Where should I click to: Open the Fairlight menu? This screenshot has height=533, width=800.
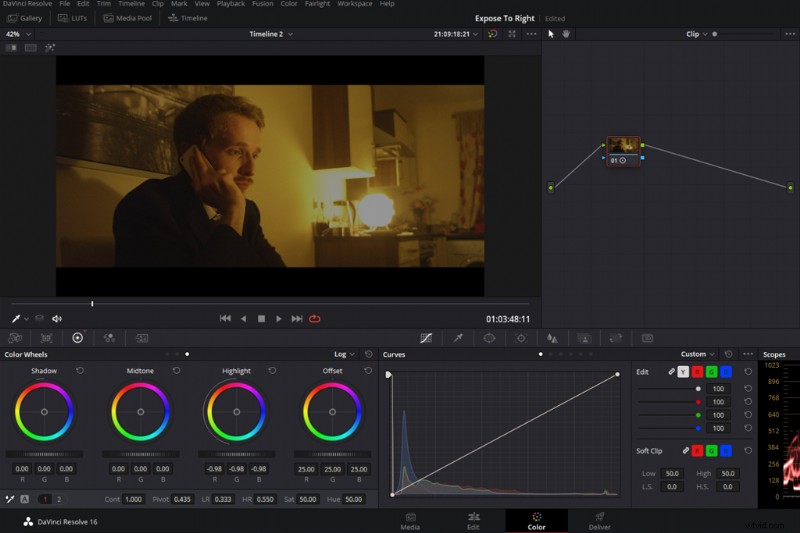317,4
